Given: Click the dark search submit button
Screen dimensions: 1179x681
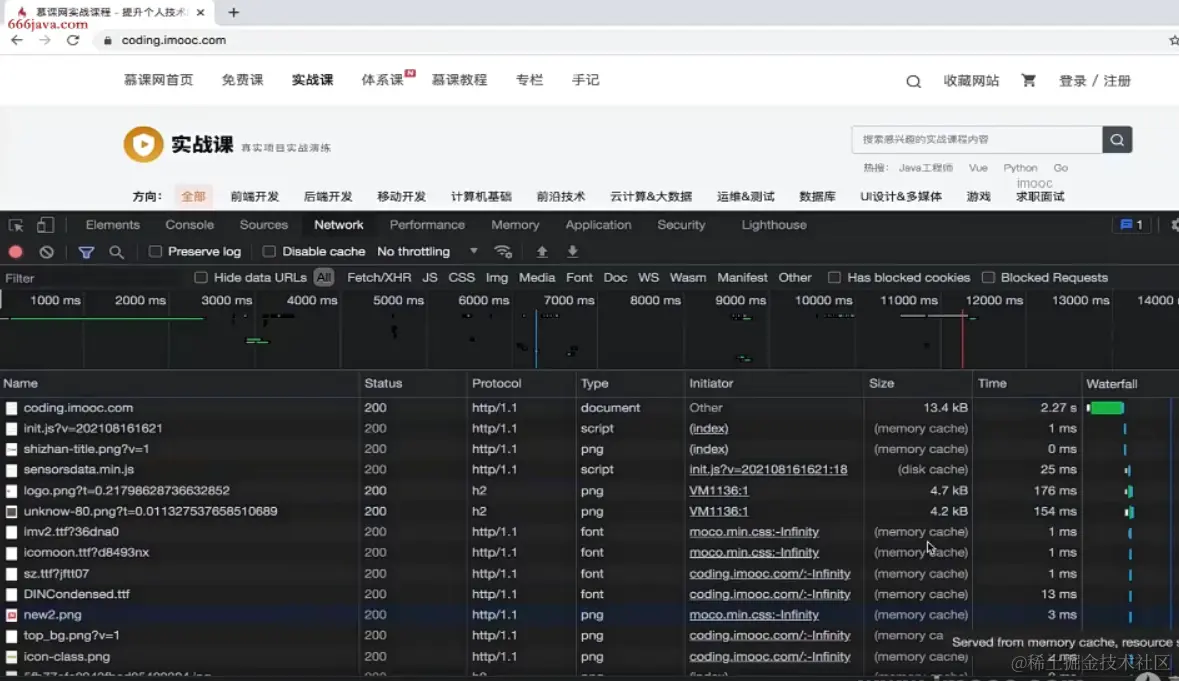Looking at the screenshot, I should [1117, 140].
